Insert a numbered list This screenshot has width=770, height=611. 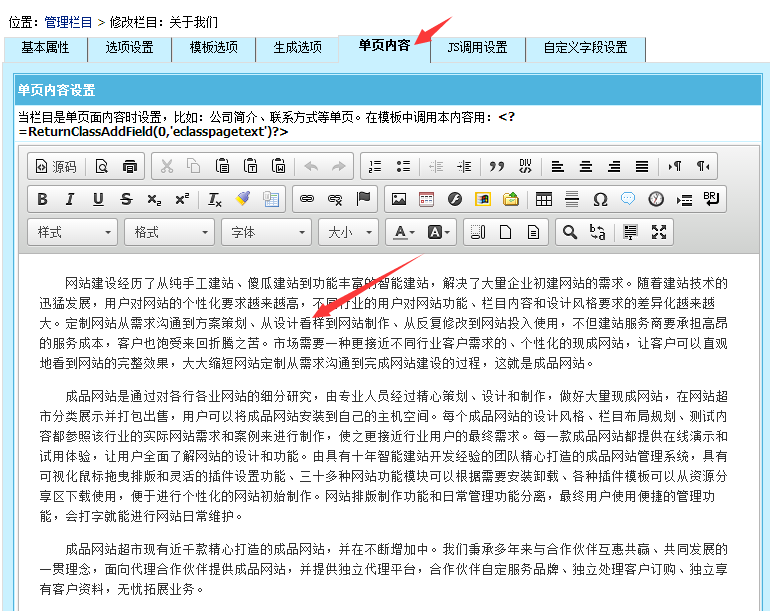(x=375, y=167)
